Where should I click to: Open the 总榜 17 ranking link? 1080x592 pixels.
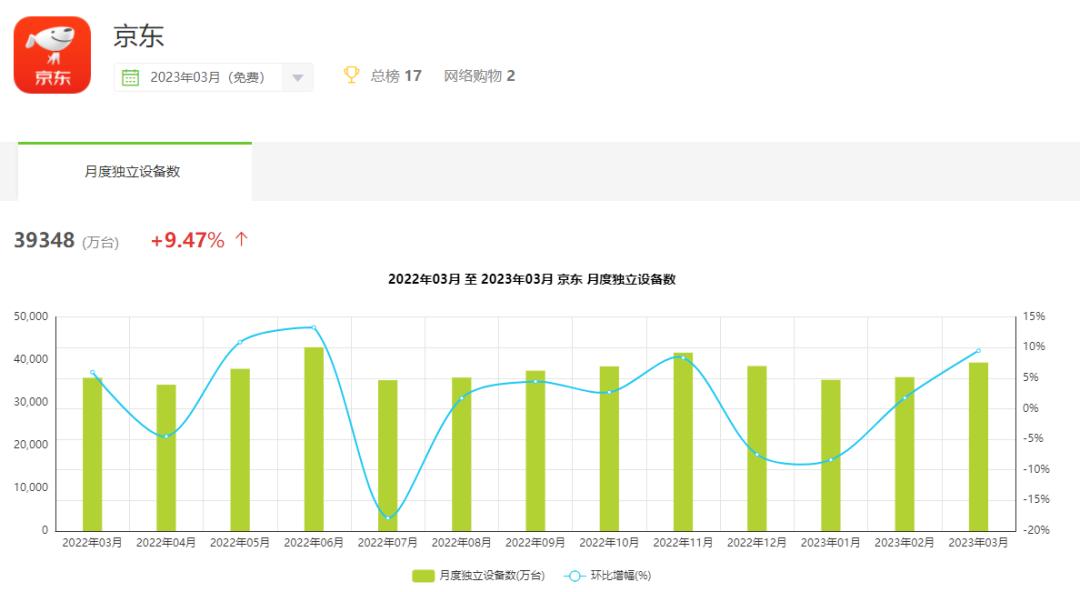397,74
